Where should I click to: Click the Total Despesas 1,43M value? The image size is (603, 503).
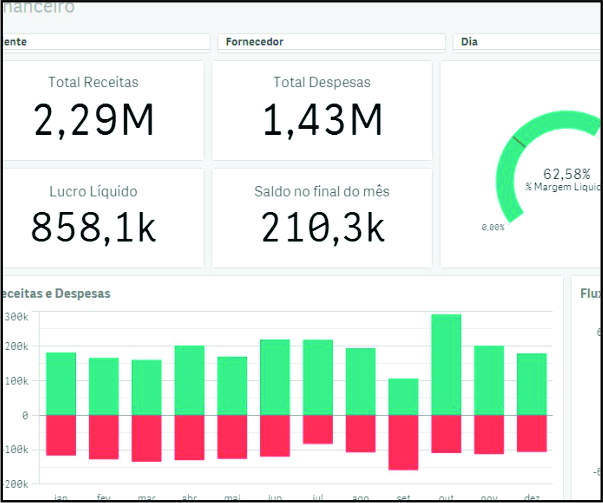coord(322,121)
